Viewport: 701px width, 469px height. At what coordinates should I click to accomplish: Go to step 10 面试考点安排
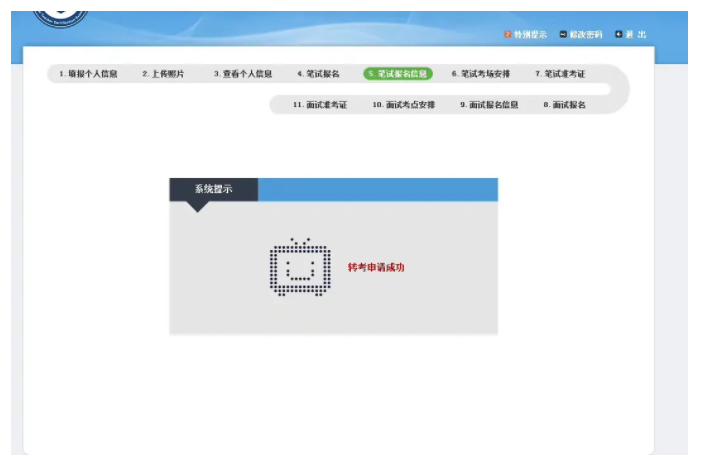(404, 105)
